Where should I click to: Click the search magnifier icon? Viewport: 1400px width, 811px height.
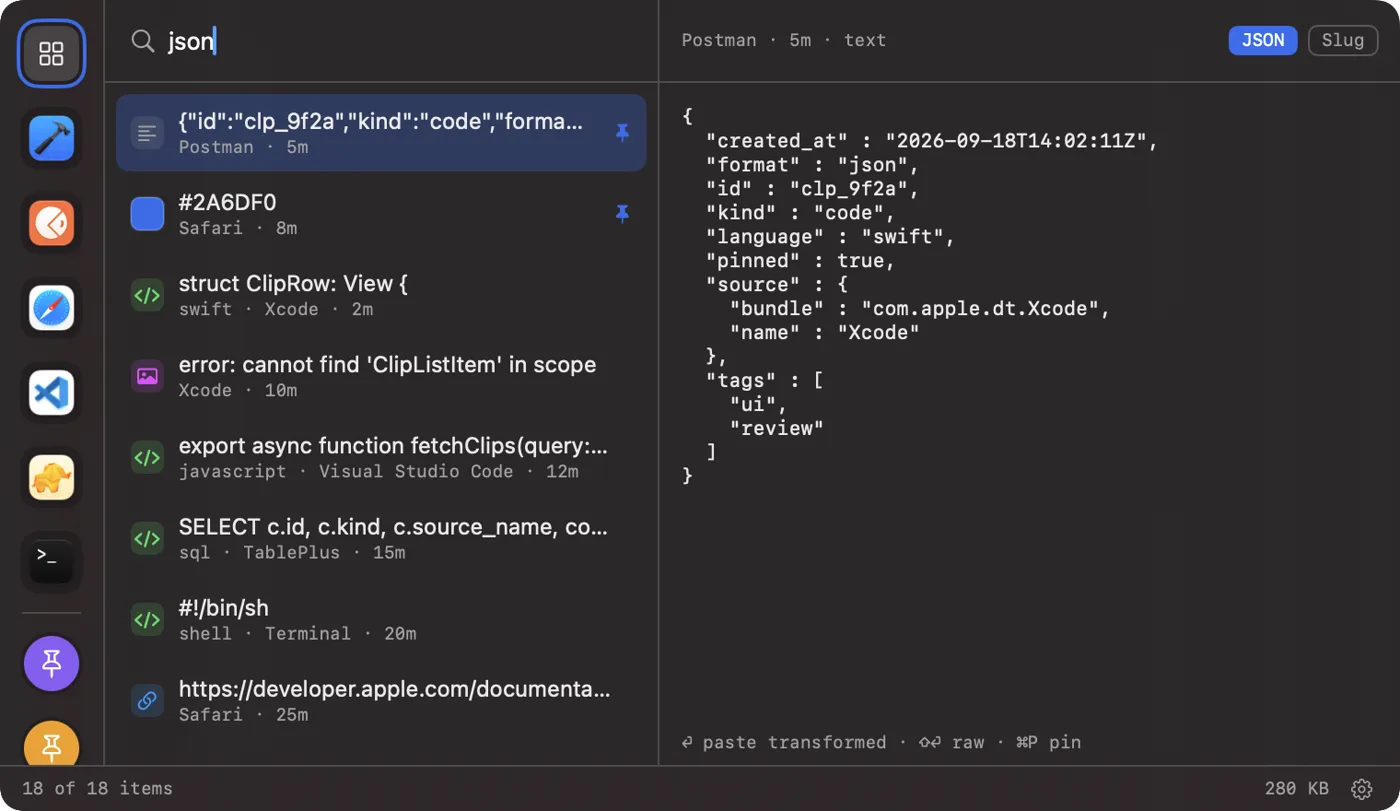click(x=143, y=41)
